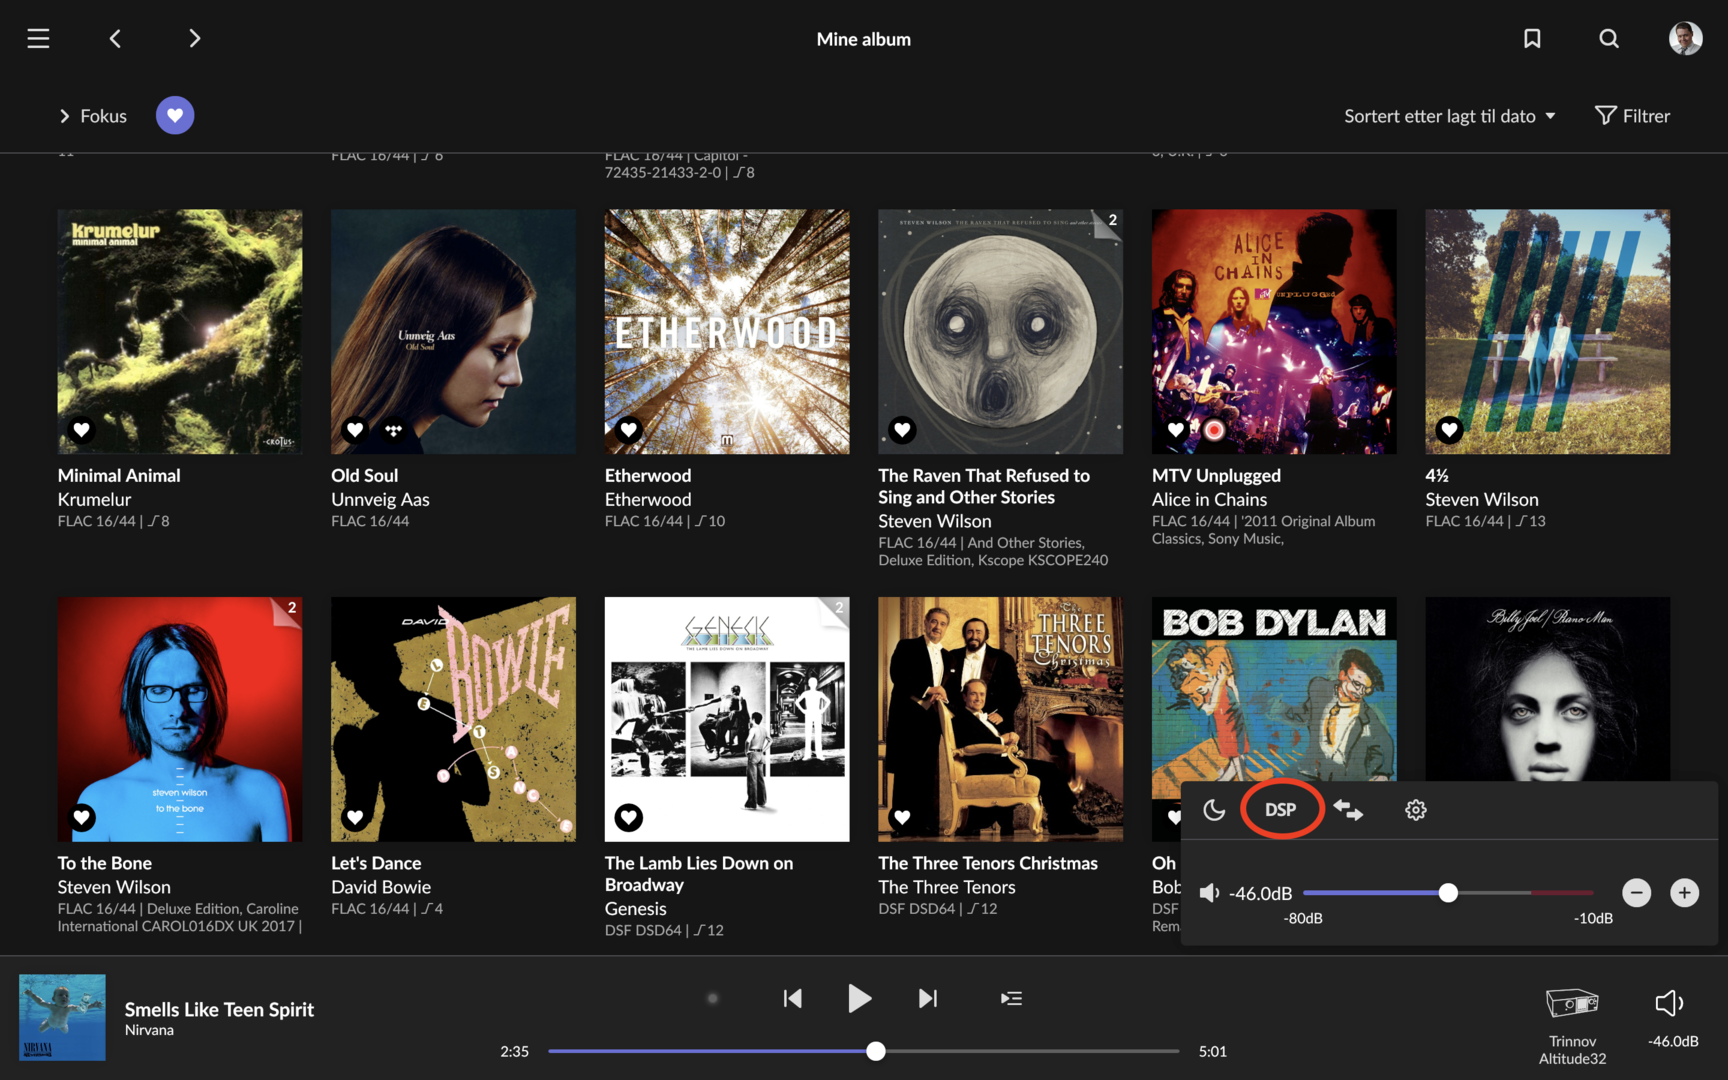Viewport: 1728px width, 1080px height.
Task: Open the footer volume speaker icon
Action: point(1669,1002)
